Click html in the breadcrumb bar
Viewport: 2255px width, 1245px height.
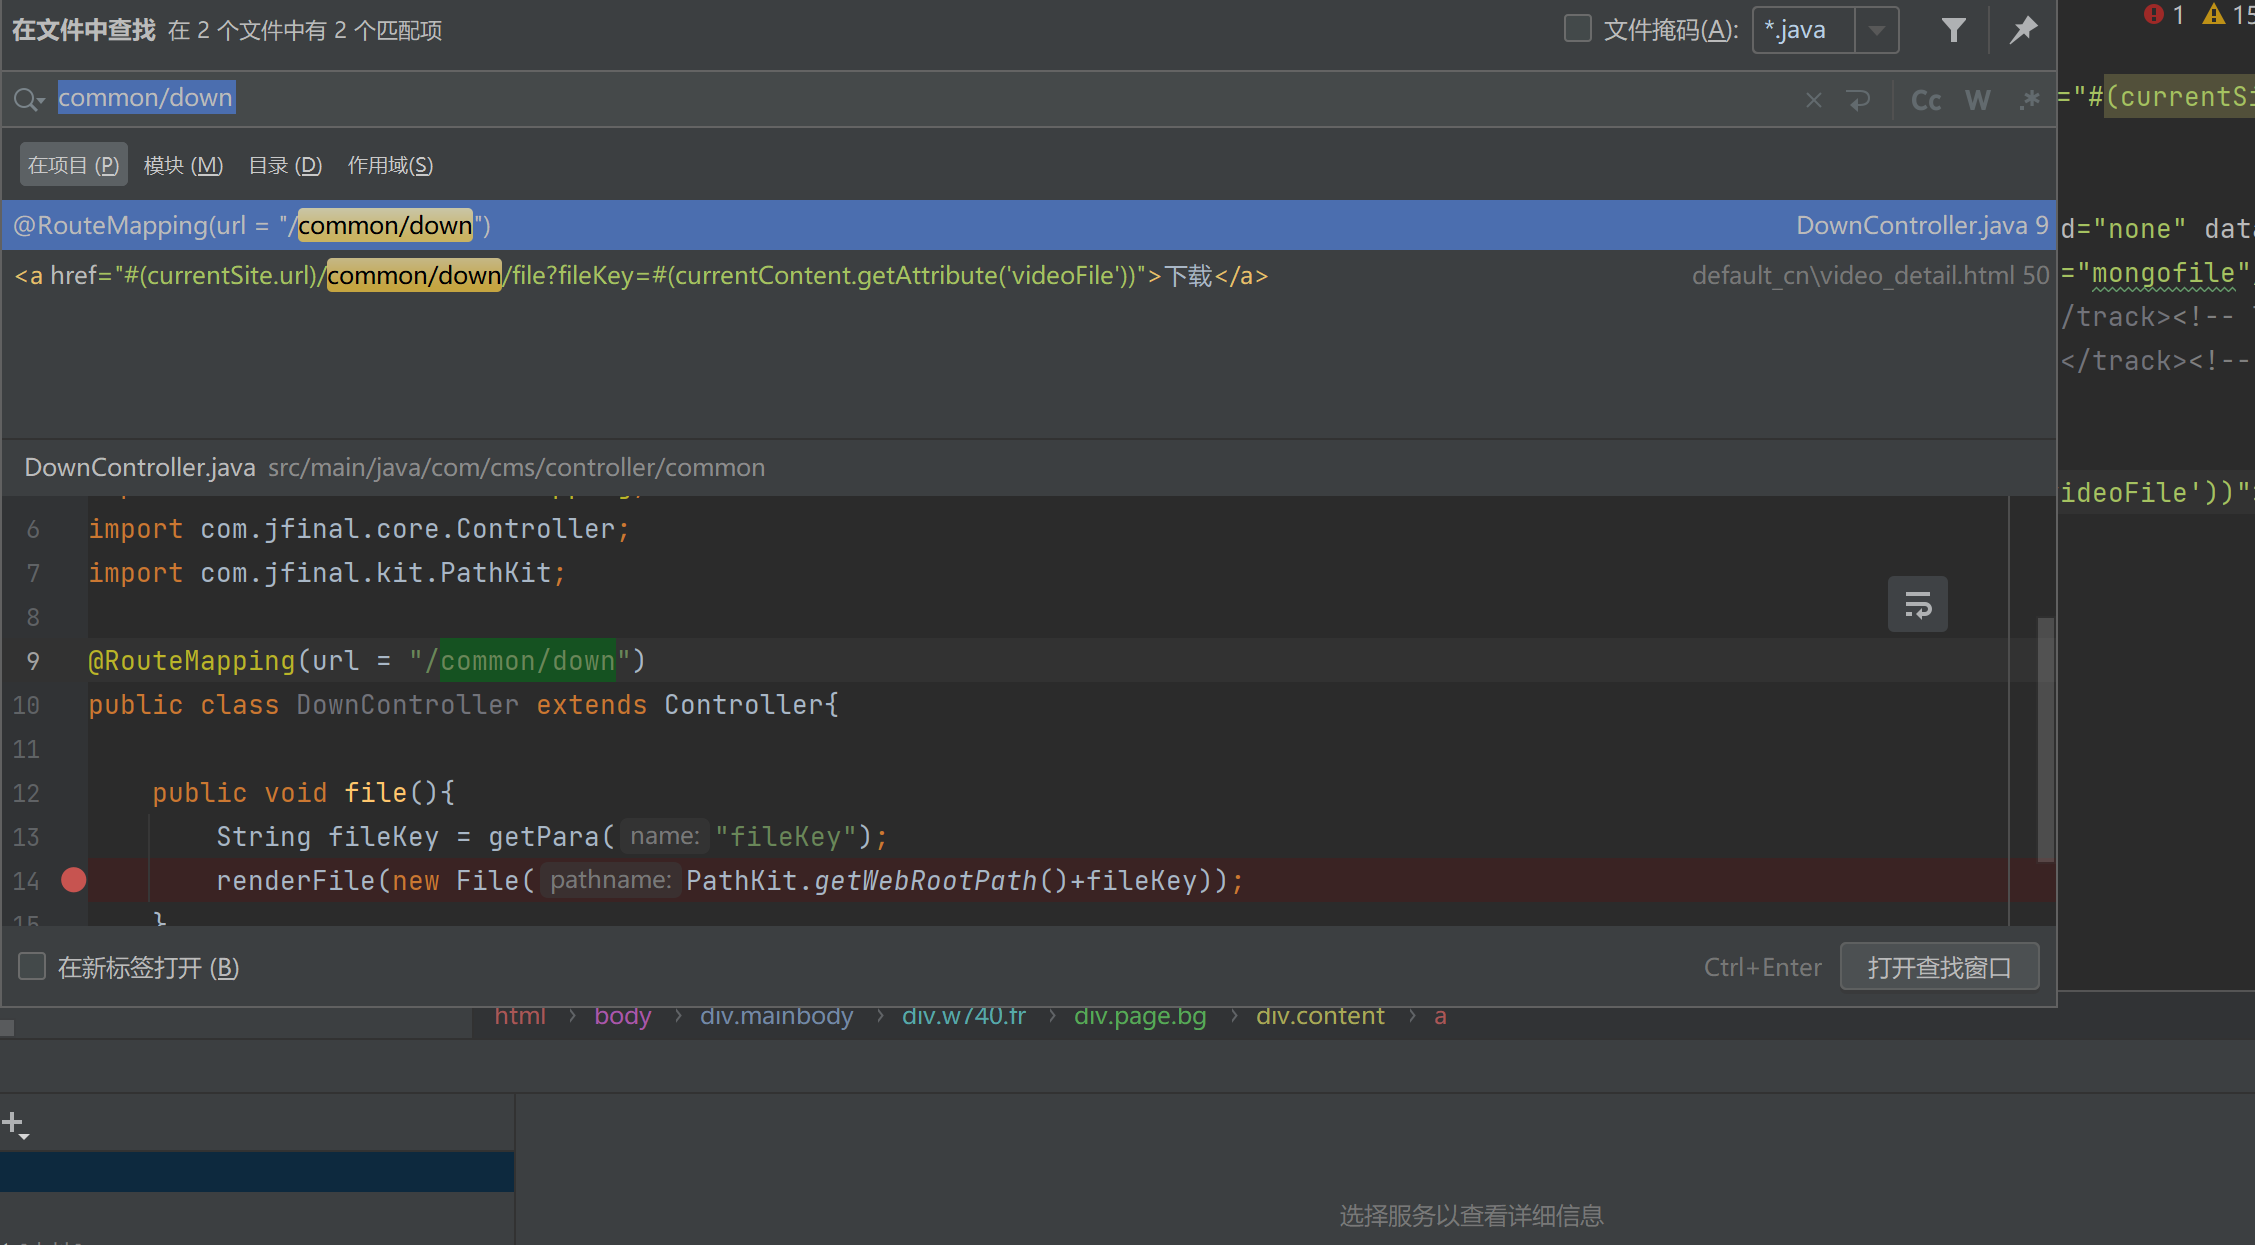(520, 1017)
